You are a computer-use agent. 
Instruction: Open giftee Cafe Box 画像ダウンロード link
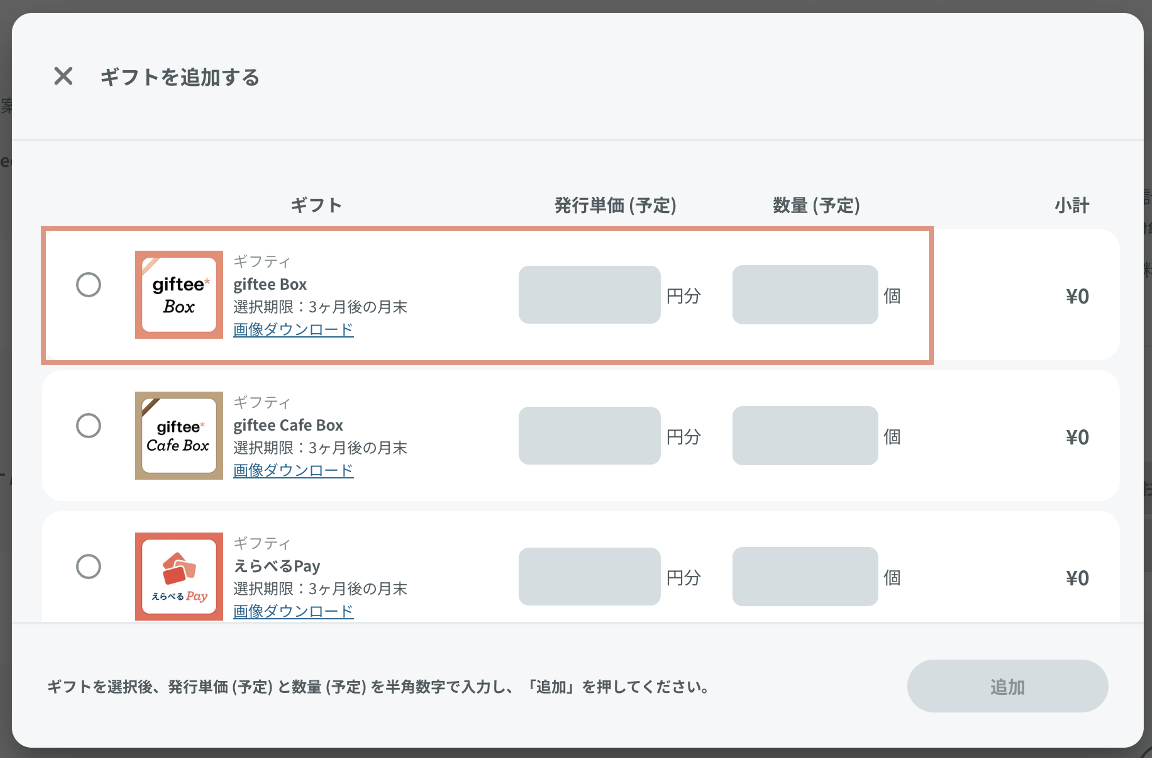point(293,470)
